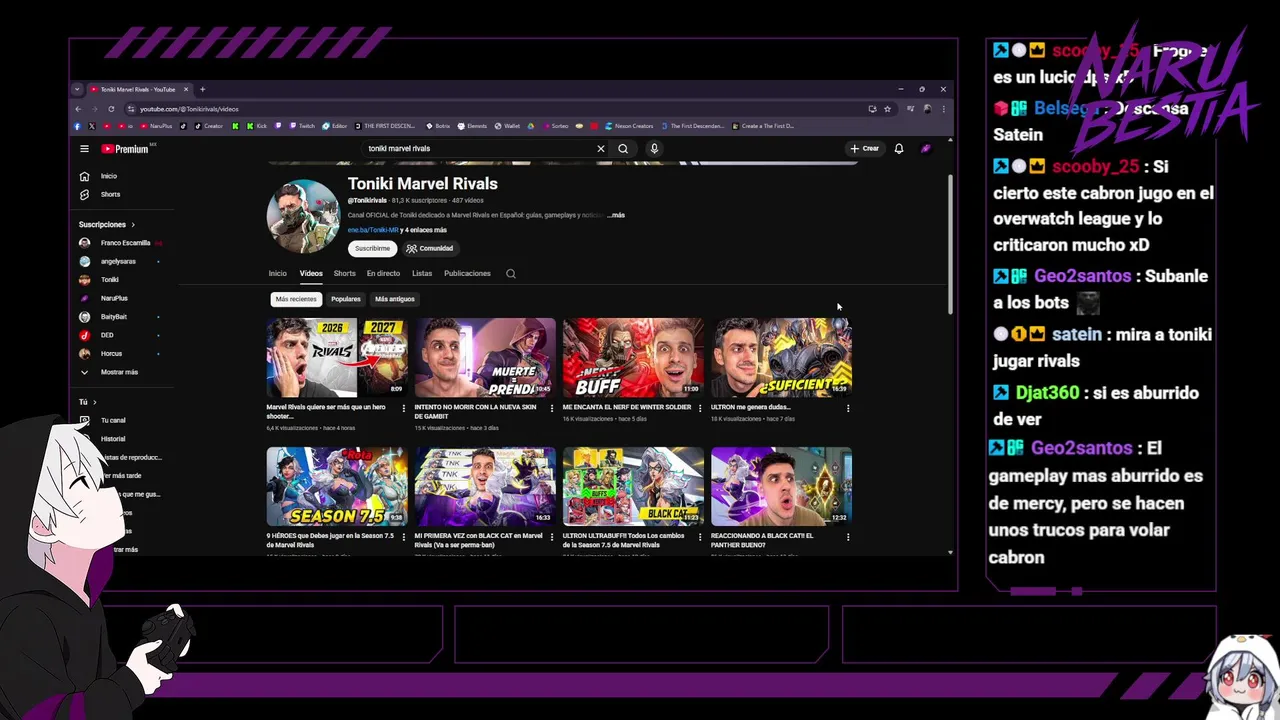Screen dimensions: 1280x720
Task: Open the tab search dropdown arrow
Action: 77,89
